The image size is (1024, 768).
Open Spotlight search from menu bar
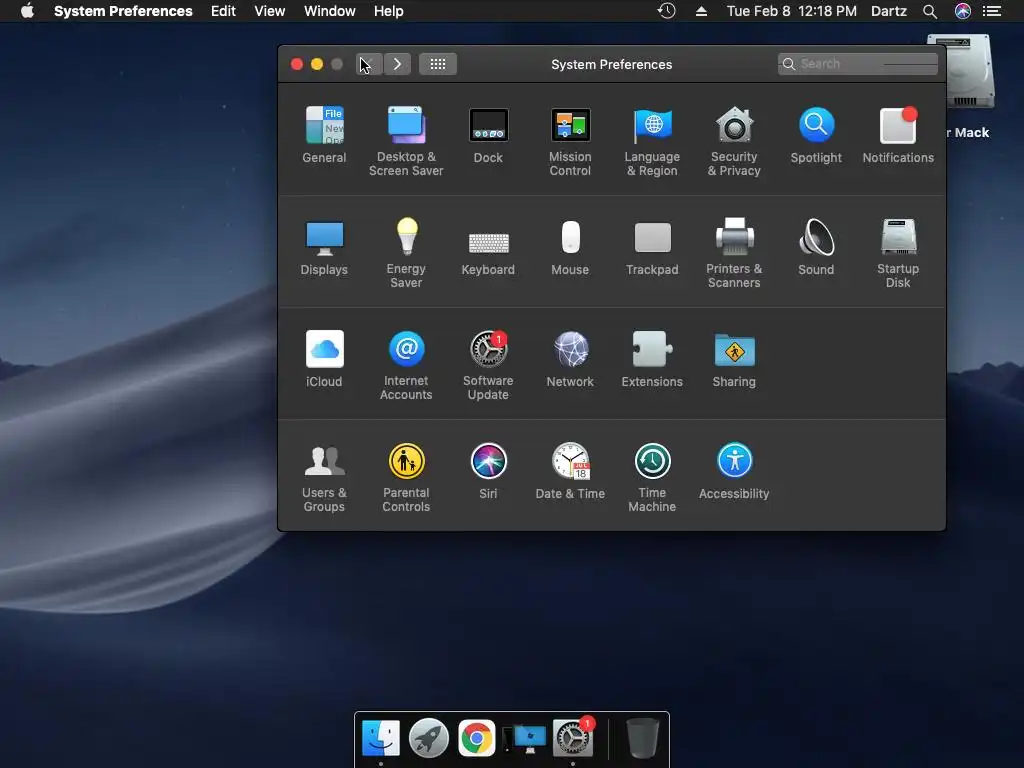tap(930, 11)
